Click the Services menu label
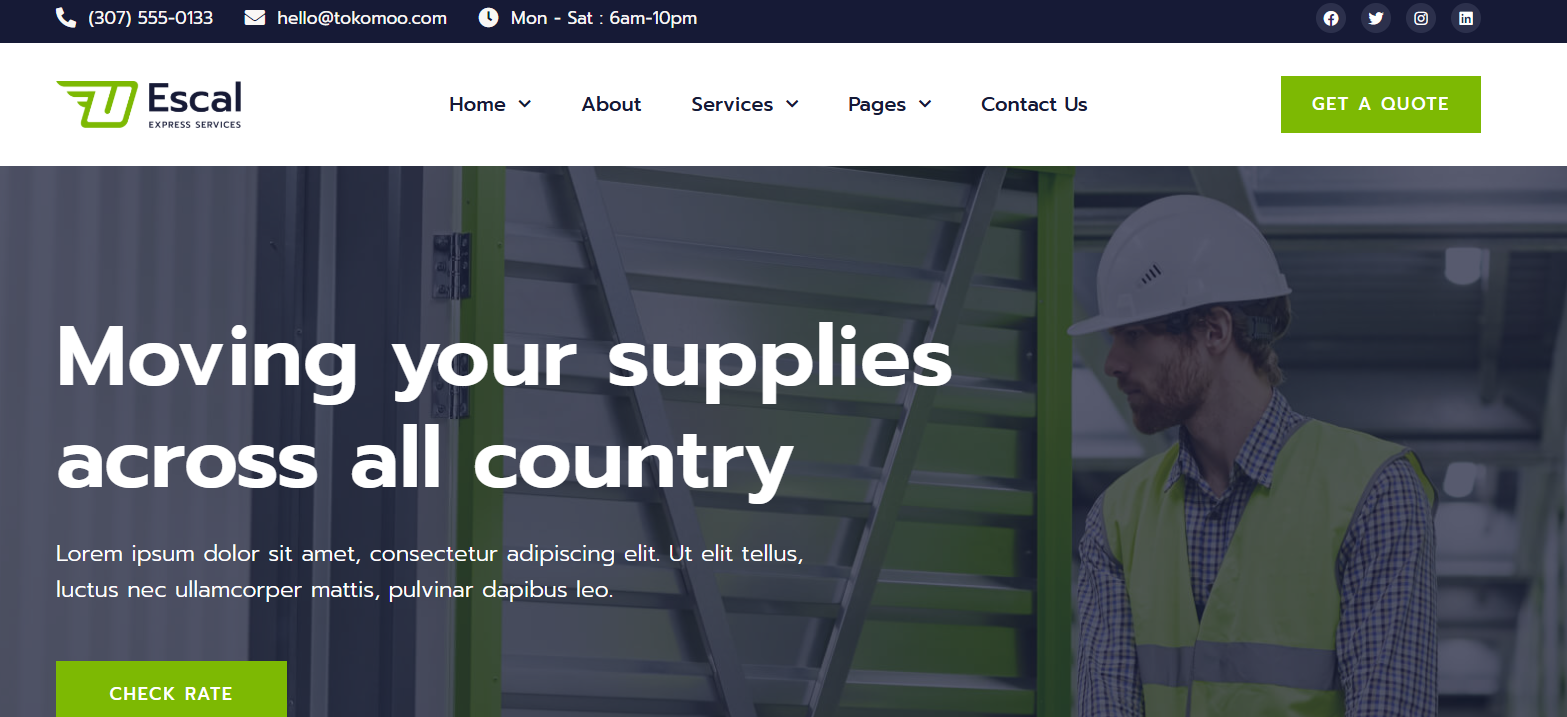 click(x=732, y=104)
